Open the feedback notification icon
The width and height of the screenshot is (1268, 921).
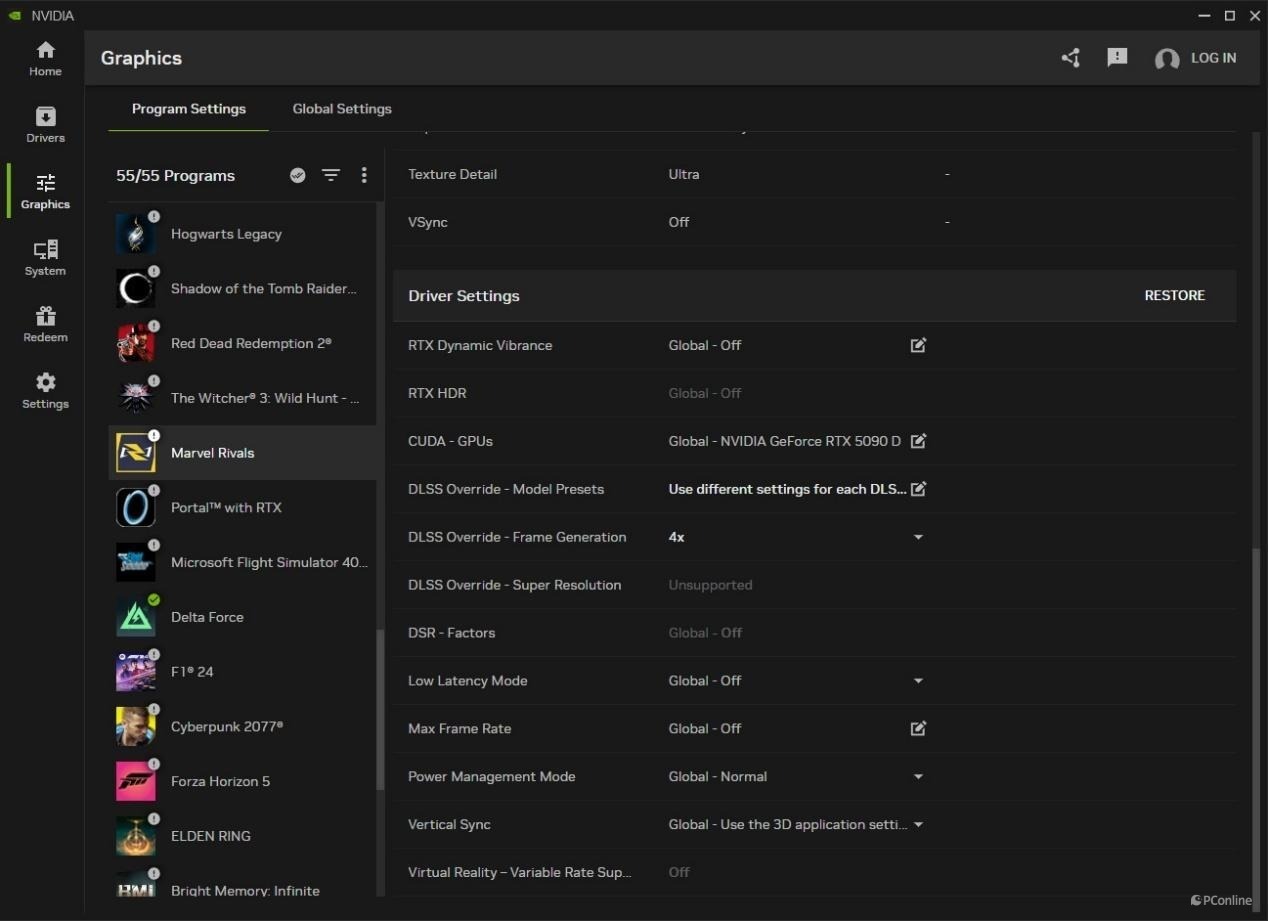pyautogui.click(x=1117, y=58)
